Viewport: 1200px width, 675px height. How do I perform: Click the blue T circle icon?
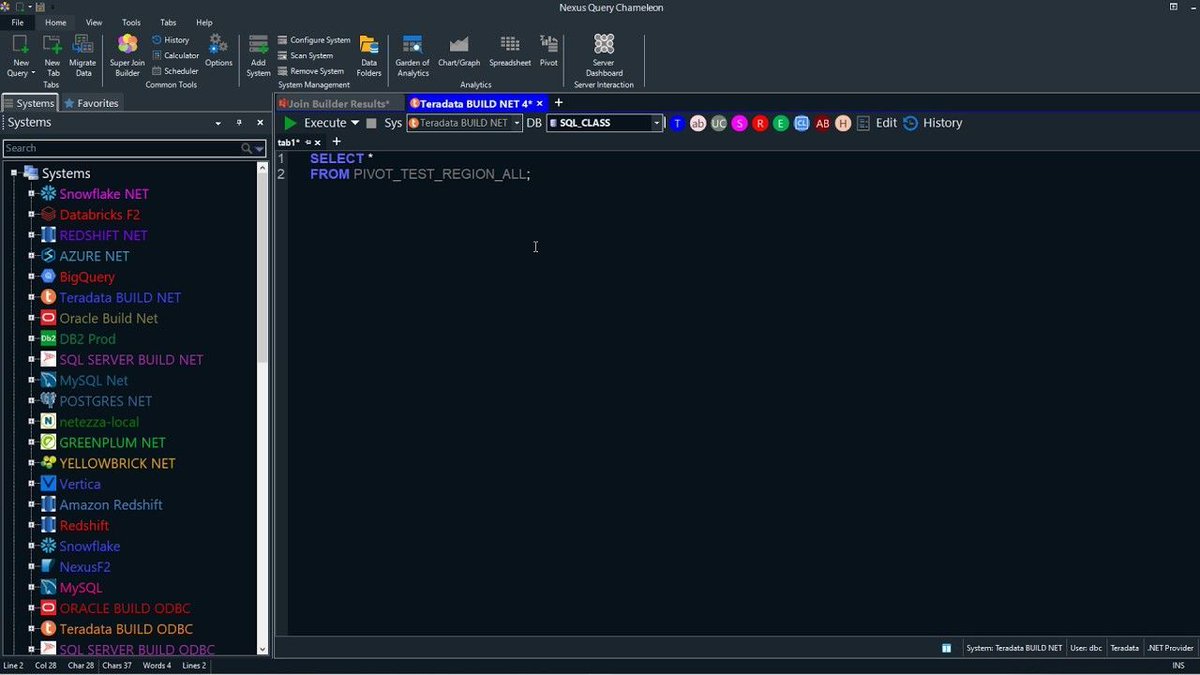tap(677, 123)
